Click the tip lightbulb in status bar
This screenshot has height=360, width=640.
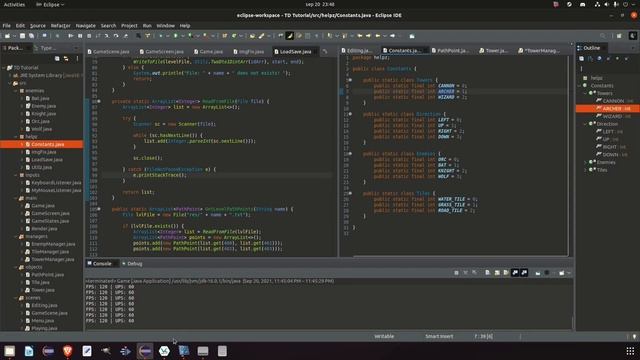coord(634,336)
